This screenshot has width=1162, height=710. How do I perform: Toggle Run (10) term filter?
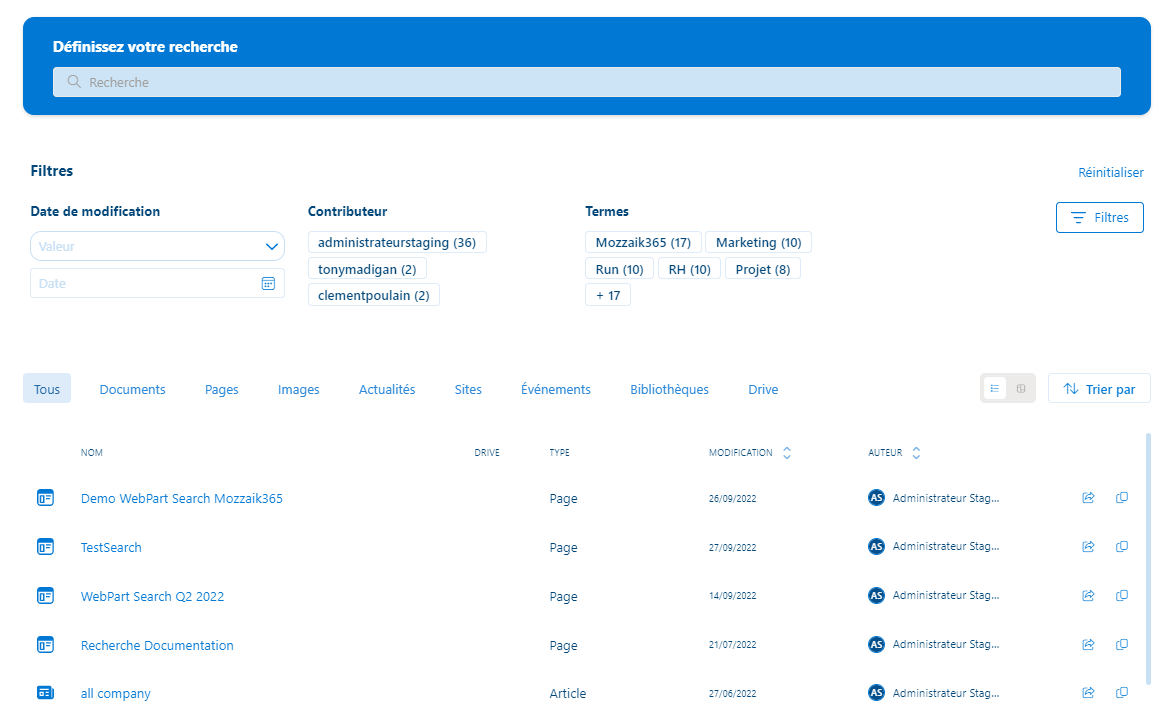tap(620, 269)
